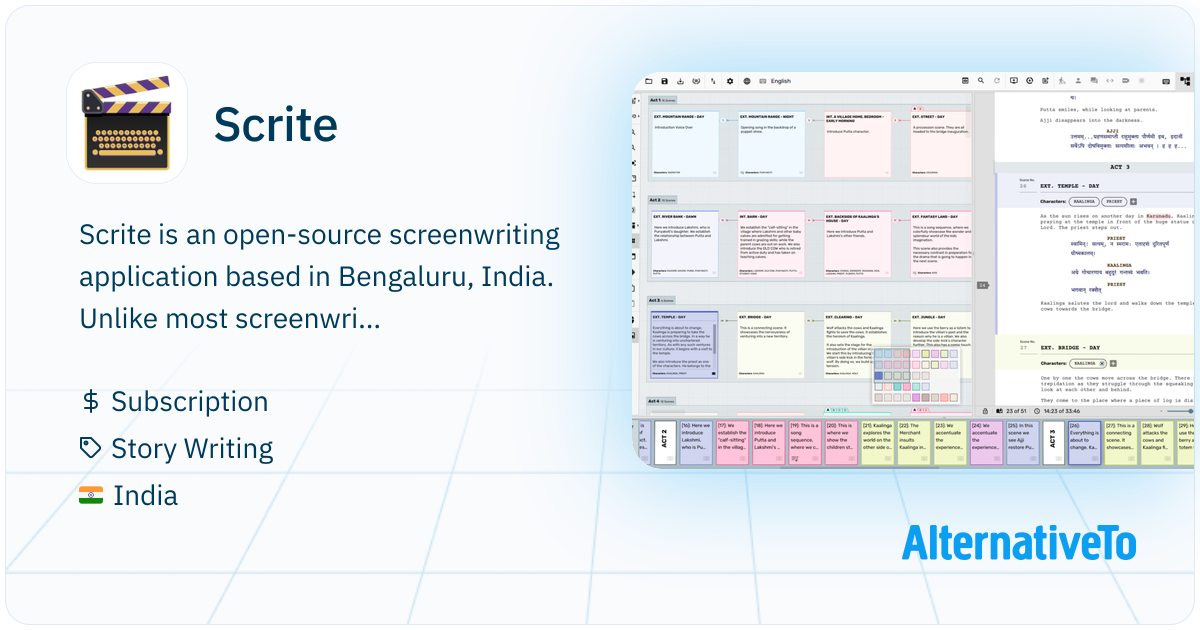Click the globe language icon

pyautogui.click(x=746, y=81)
